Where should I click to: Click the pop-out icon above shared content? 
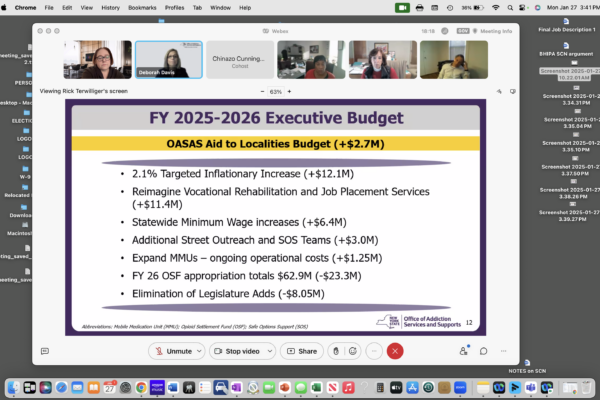[x=513, y=91]
